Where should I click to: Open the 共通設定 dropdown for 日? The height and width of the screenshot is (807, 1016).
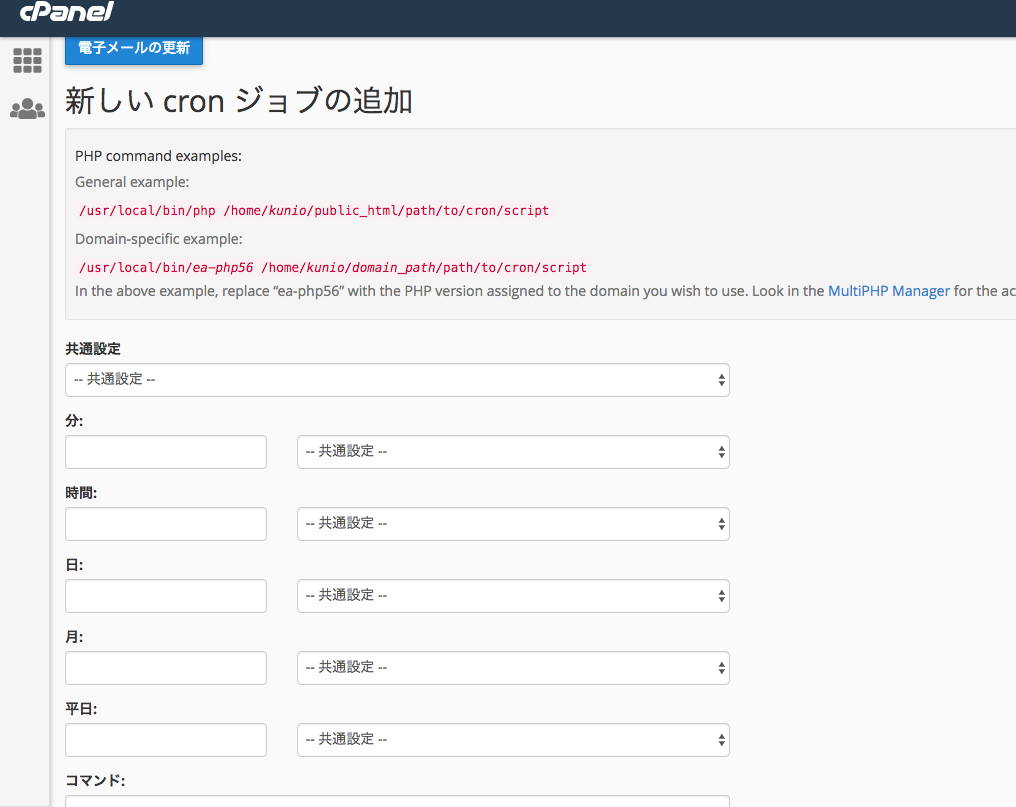coord(513,596)
